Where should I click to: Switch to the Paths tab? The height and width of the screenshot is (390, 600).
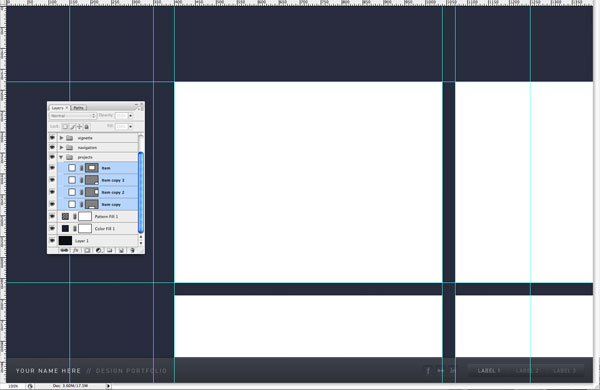click(79, 108)
